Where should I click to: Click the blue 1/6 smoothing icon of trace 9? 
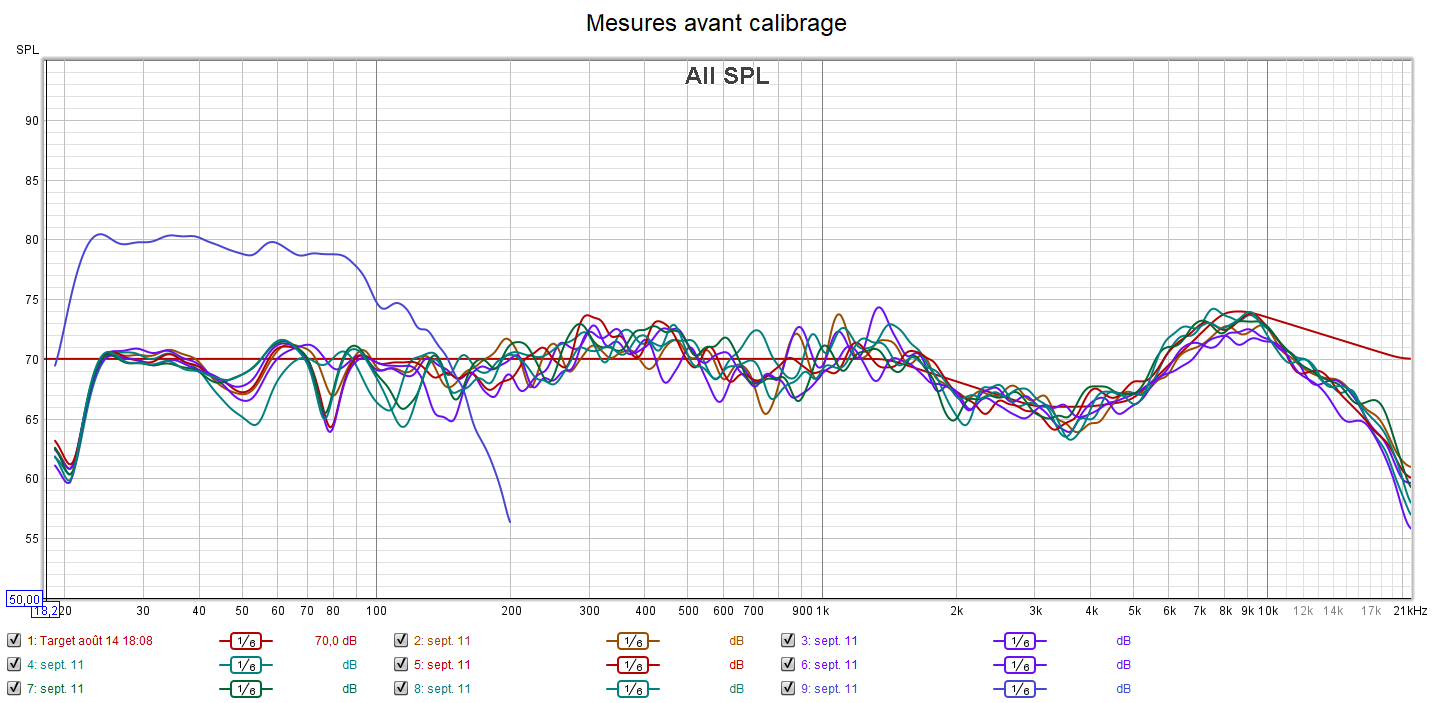pyautogui.click(x=1019, y=689)
